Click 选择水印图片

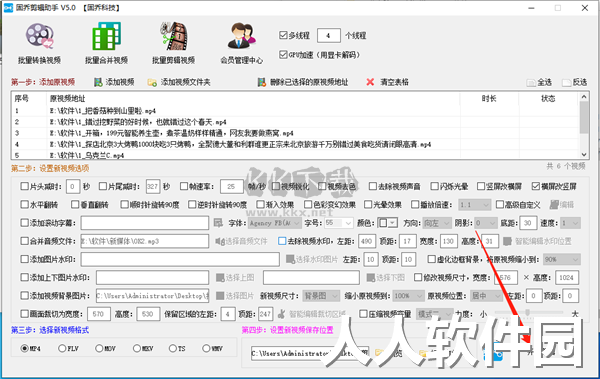tap(312, 260)
